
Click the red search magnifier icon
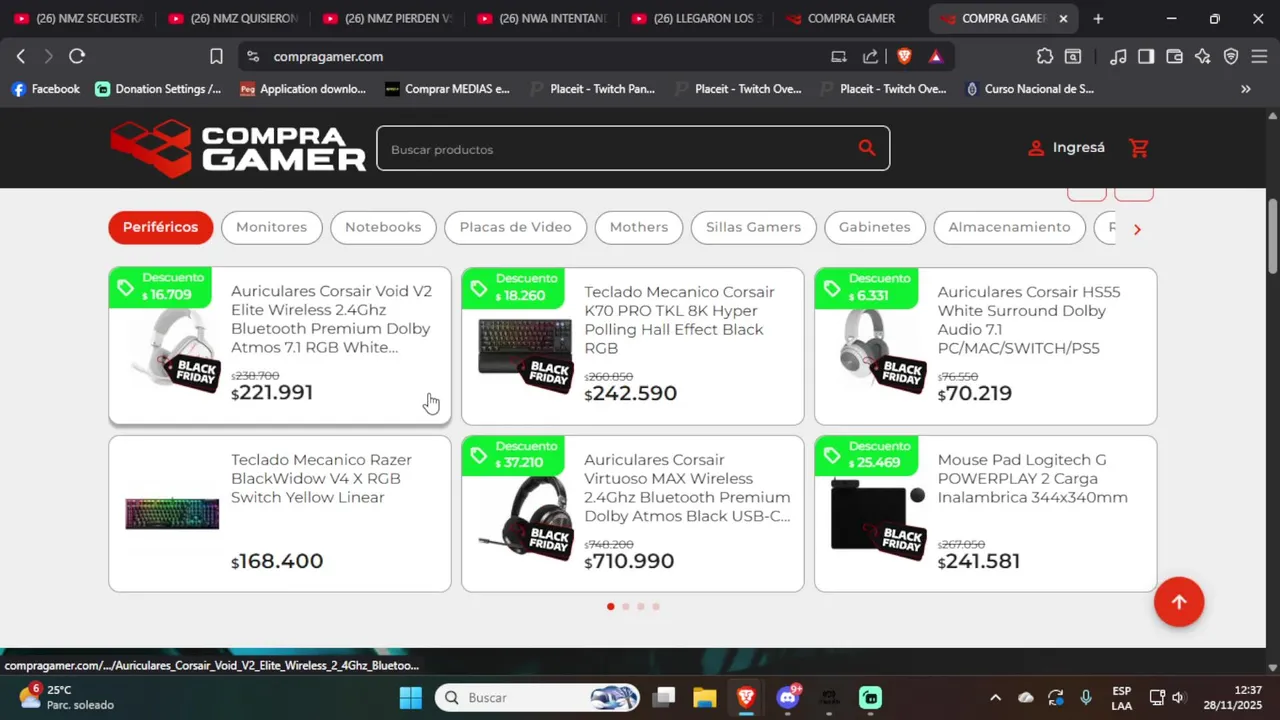point(867,148)
